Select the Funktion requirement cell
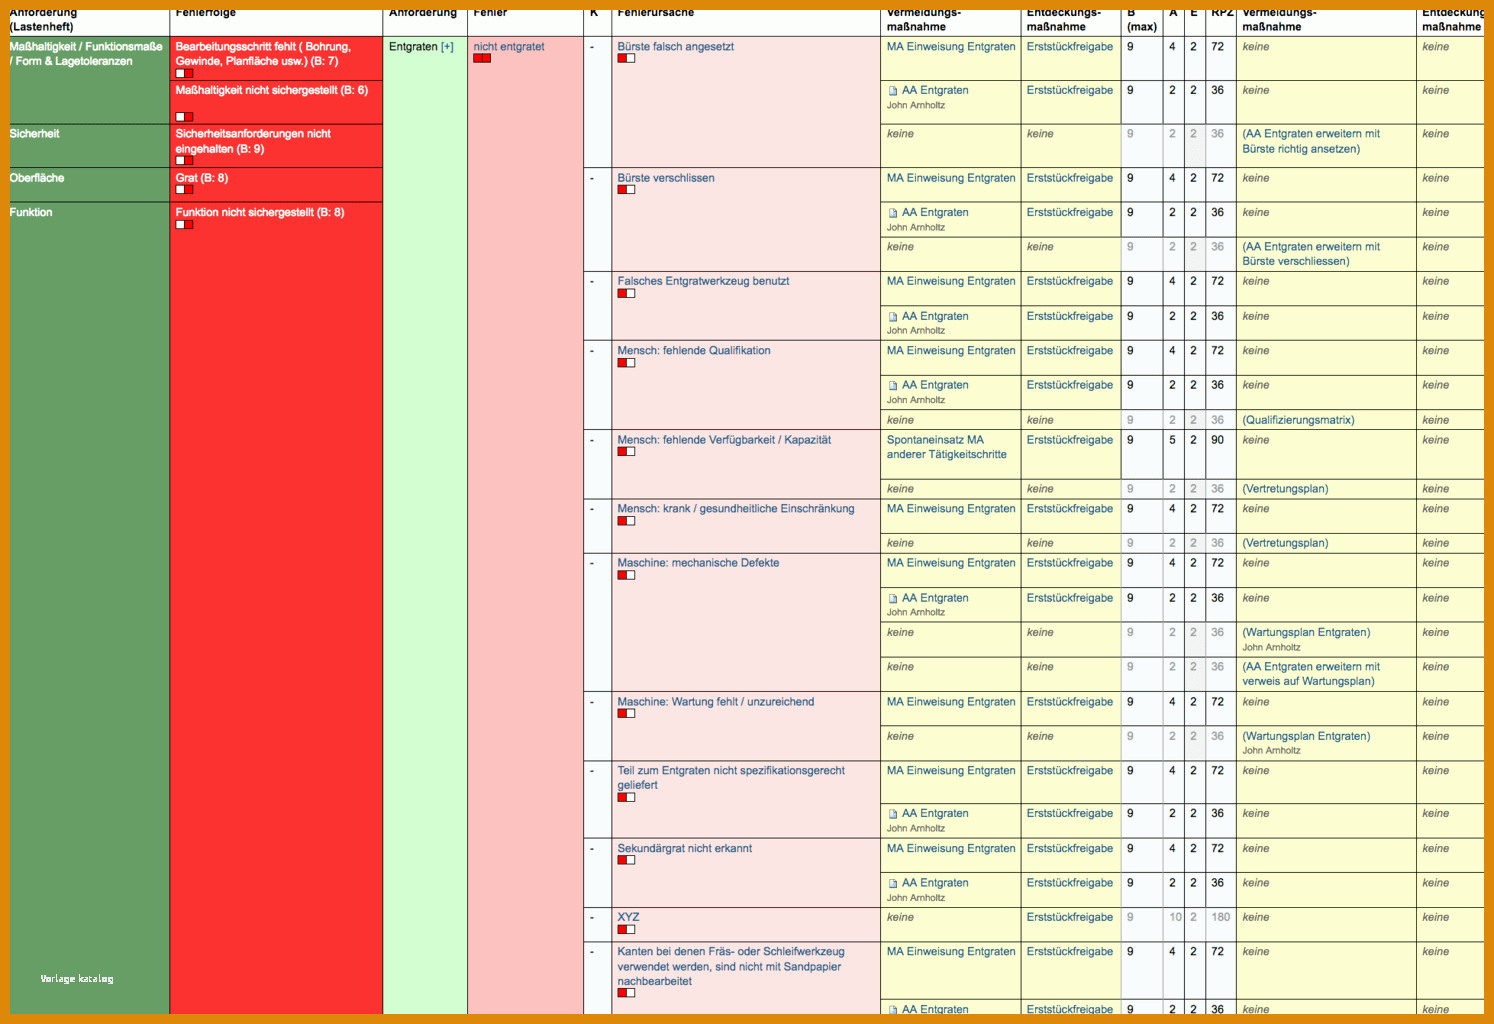This screenshot has width=1494, height=1024. click(x=89, y=608)
